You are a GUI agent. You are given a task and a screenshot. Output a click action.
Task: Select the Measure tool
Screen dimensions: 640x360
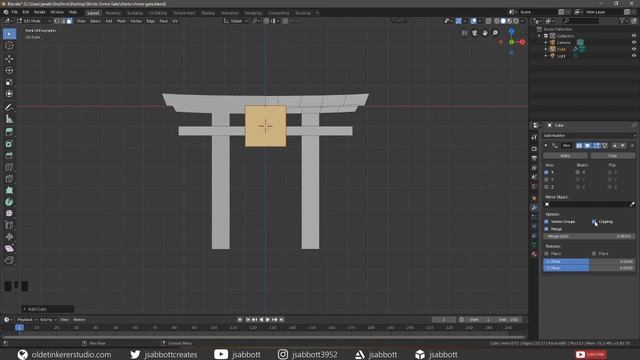point(9,119)
